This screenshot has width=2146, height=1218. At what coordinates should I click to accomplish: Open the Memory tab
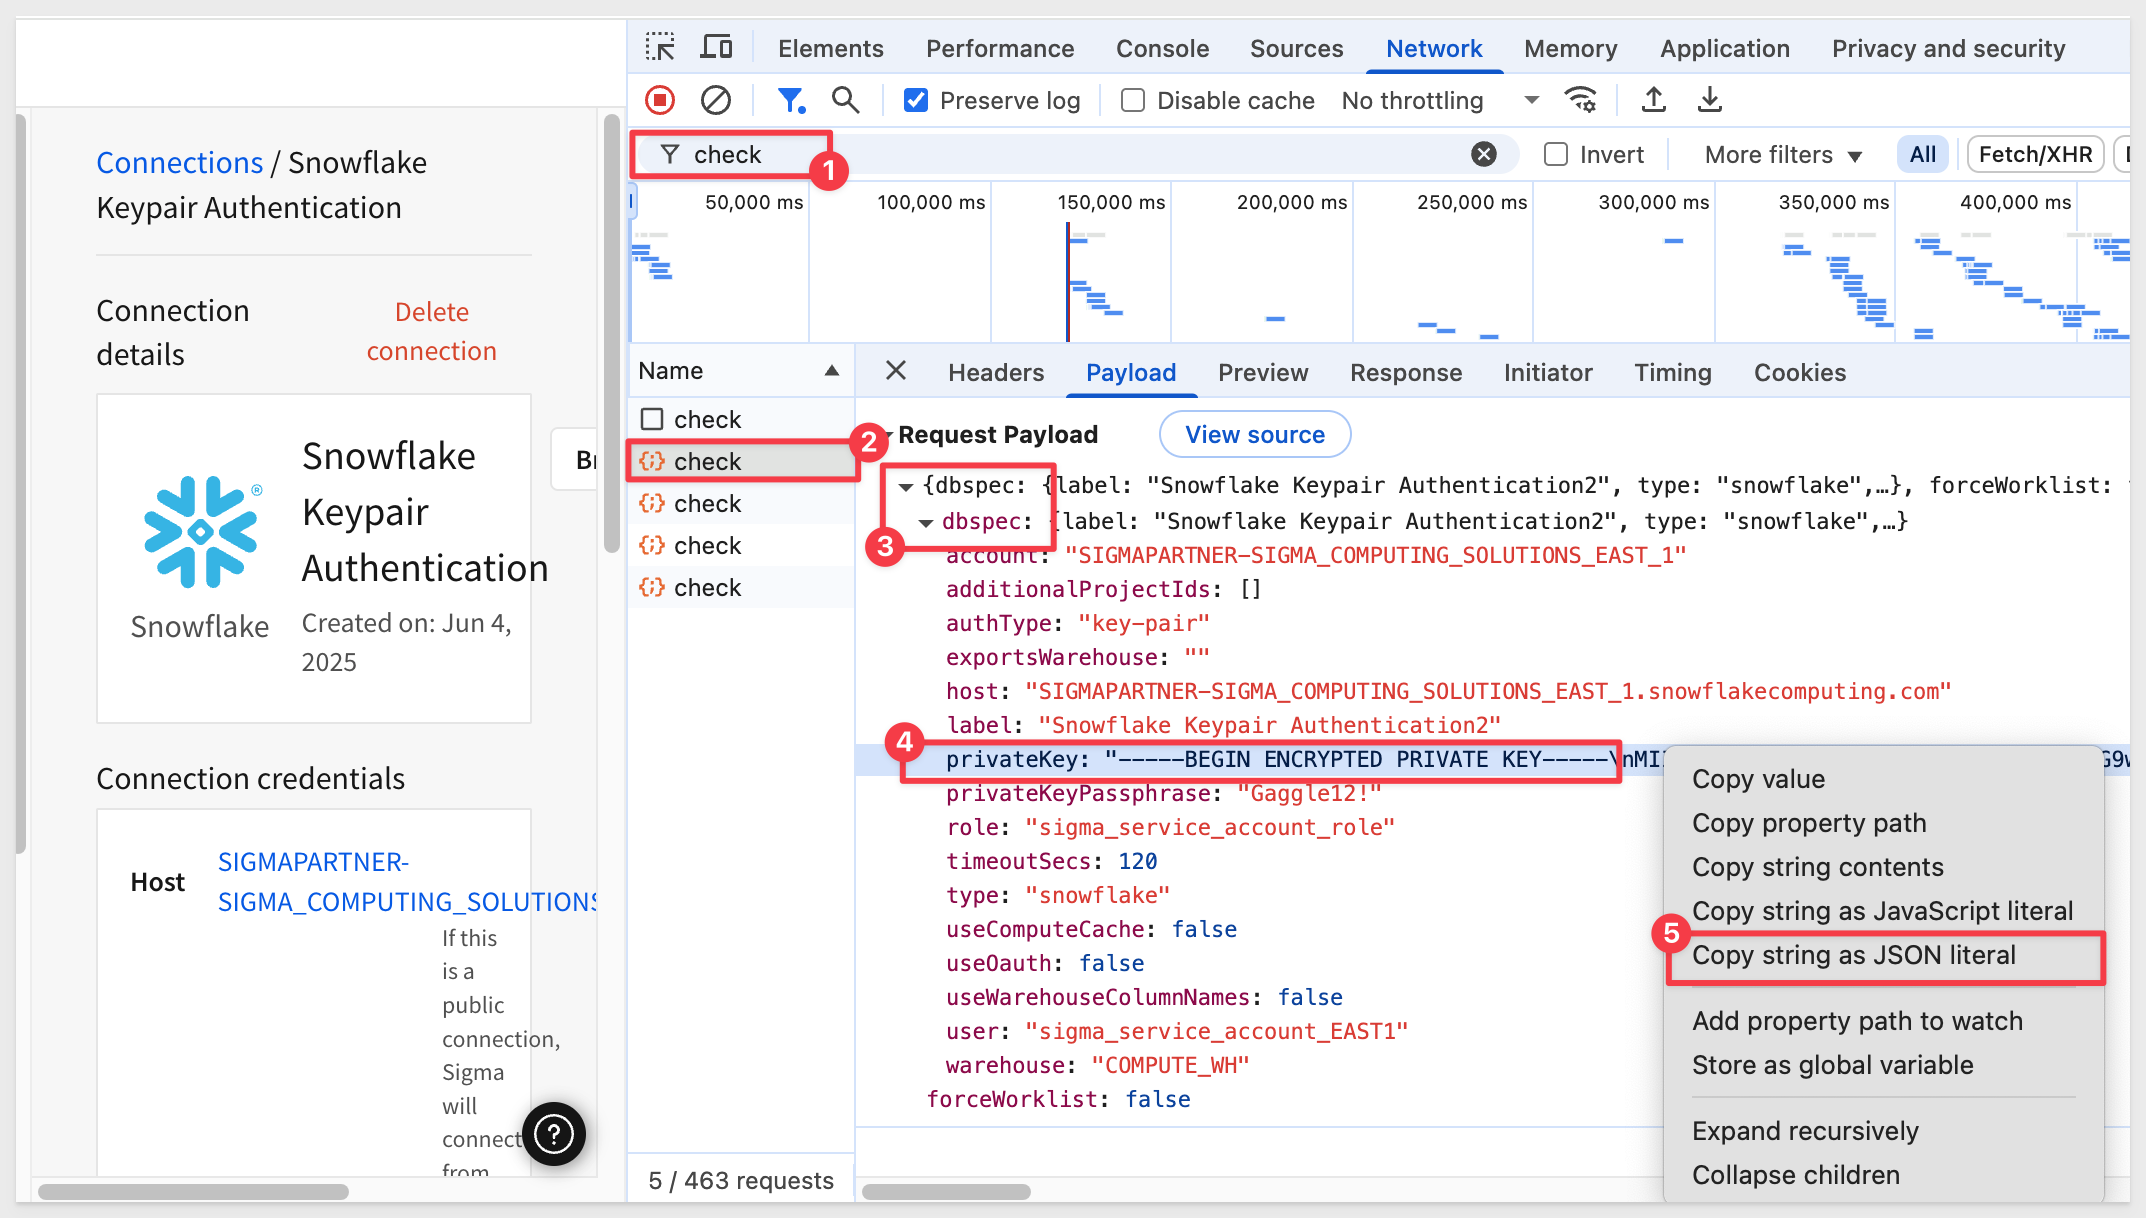tap(1570, 48)
